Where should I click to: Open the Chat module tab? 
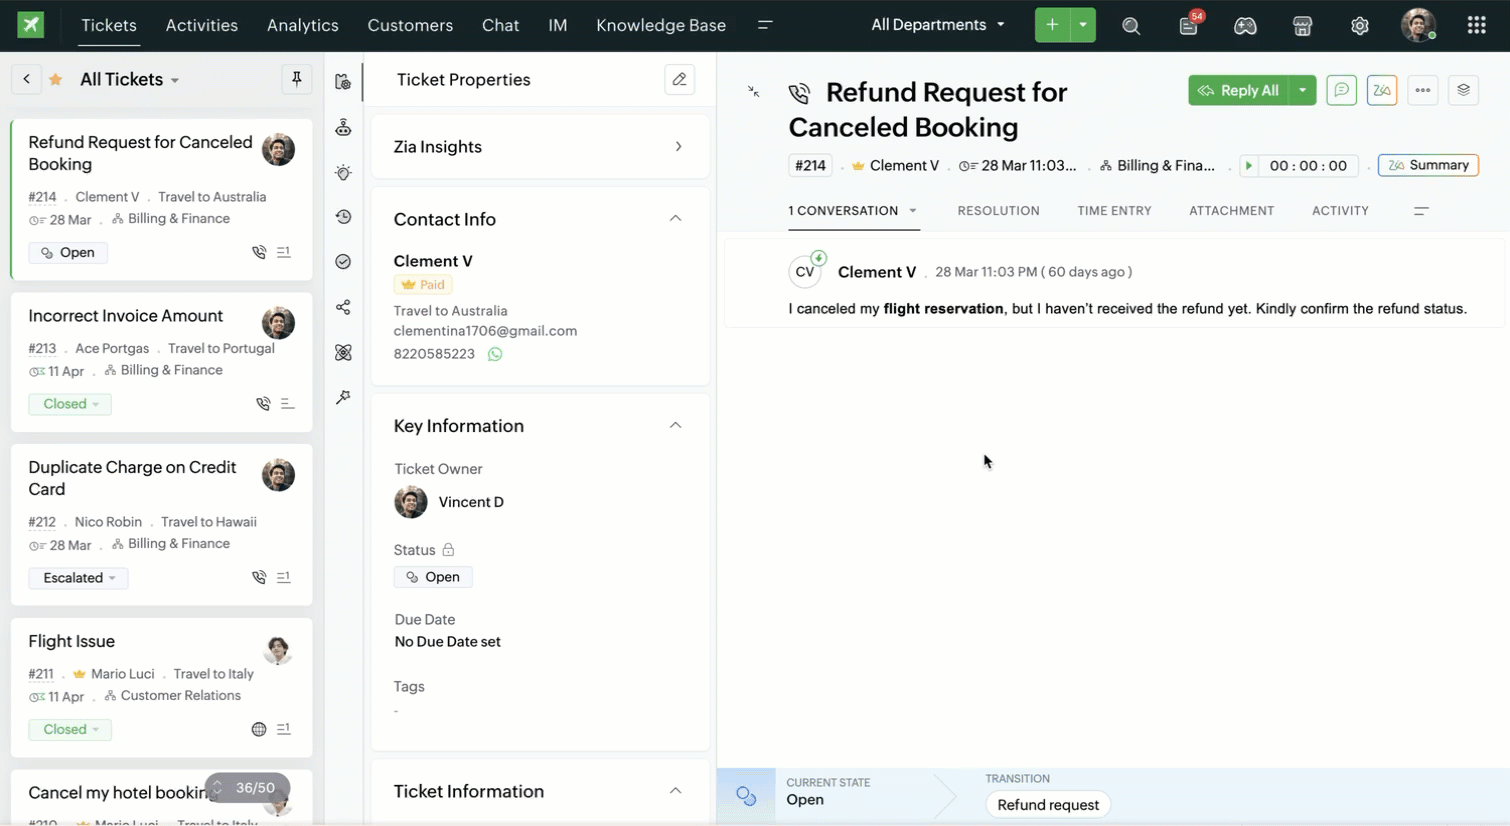[500, 25]
